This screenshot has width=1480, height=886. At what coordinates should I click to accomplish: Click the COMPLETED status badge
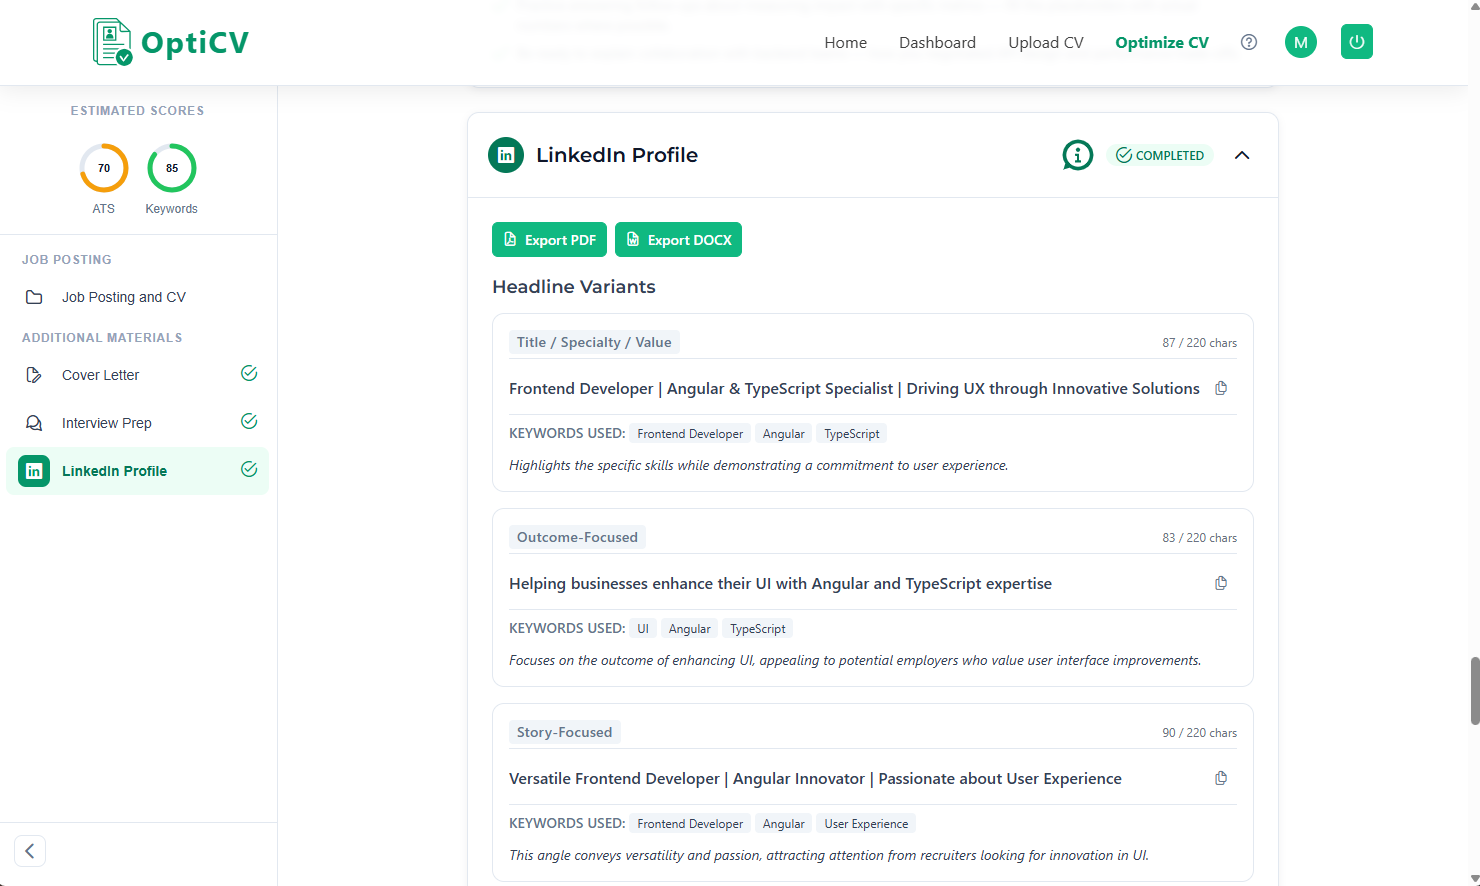pyautogui.click(x=1160, y=155)
